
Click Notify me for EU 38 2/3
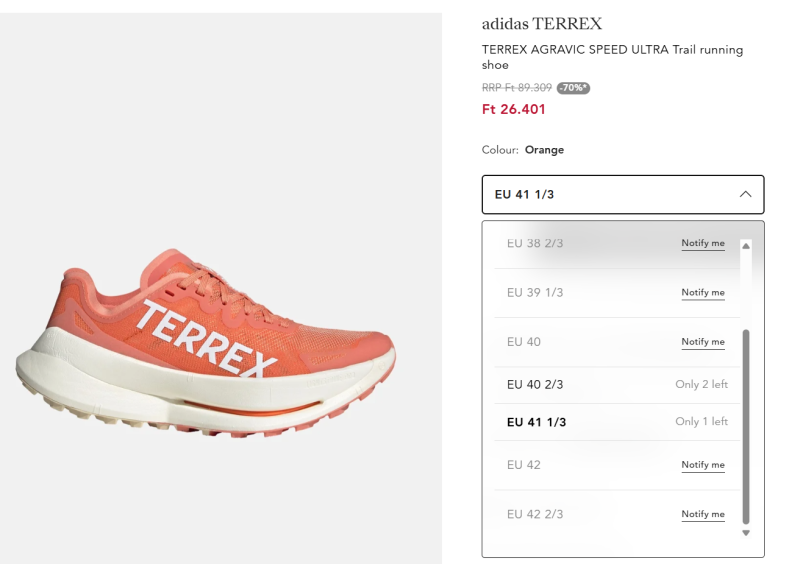(x=703, y=244)
